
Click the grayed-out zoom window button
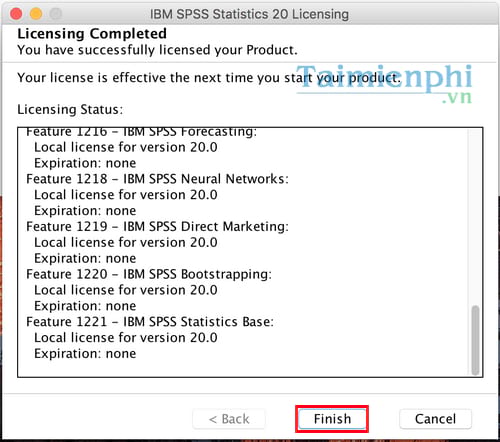[x=56, y=14]
